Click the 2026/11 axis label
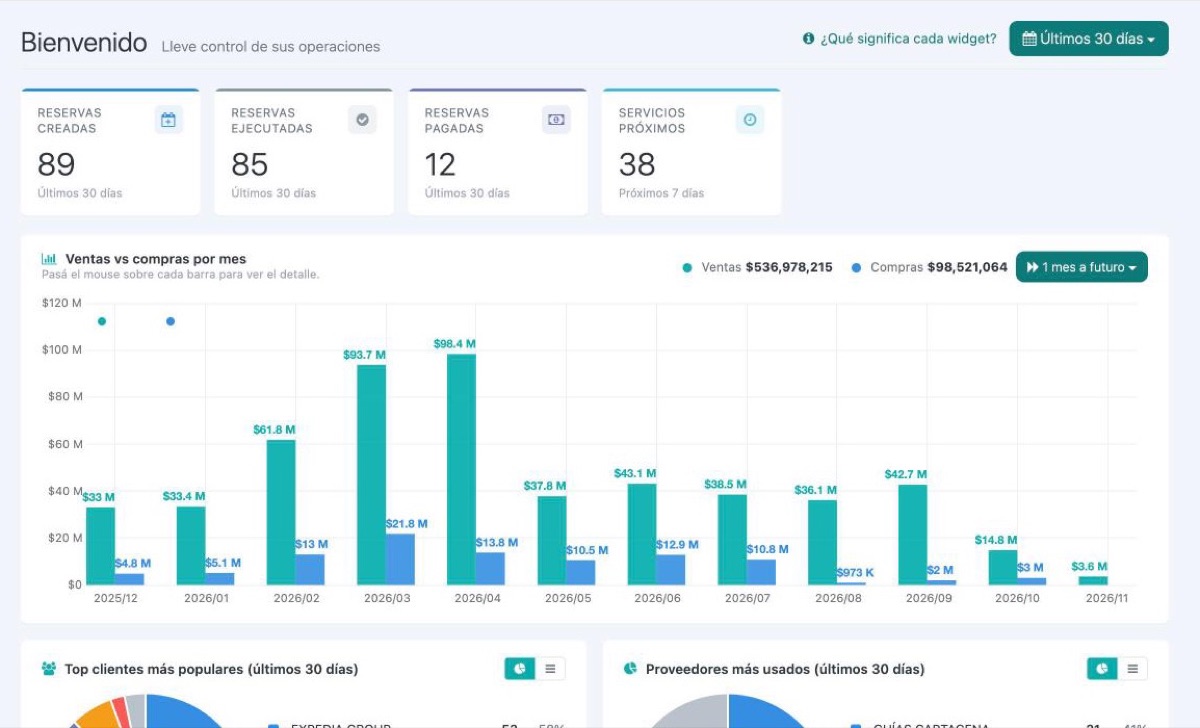The width and height of the screenshot is (1200, 728). [x=1107, y=598]
